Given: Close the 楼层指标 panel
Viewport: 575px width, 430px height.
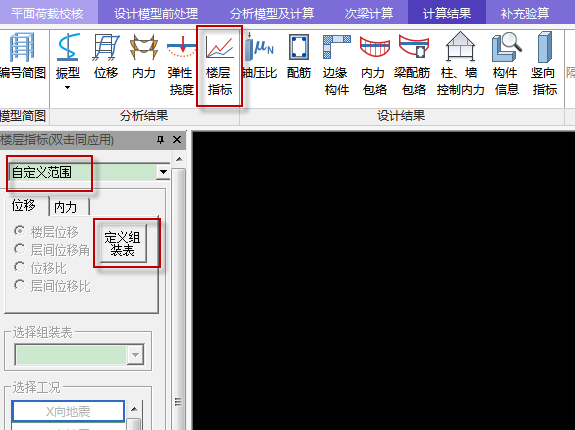Looking at the screenshot, I should click(177, 140).
